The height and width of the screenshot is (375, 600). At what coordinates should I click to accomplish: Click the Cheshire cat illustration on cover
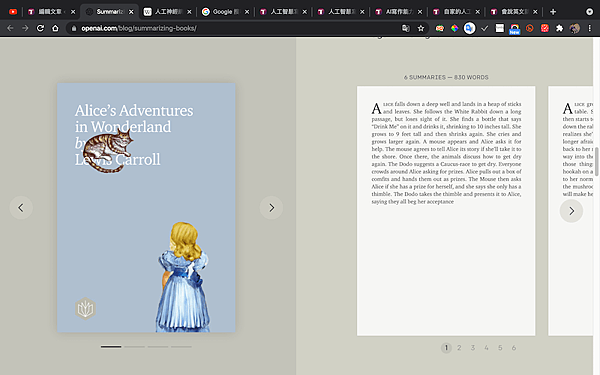pyautogui.click(x=108, y=151)
